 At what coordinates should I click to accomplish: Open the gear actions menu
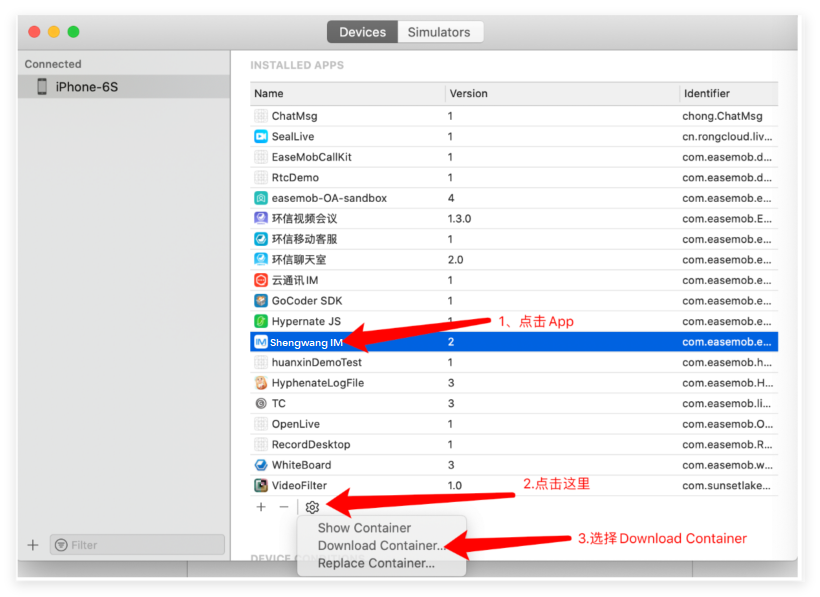click(x=312, y=507)
